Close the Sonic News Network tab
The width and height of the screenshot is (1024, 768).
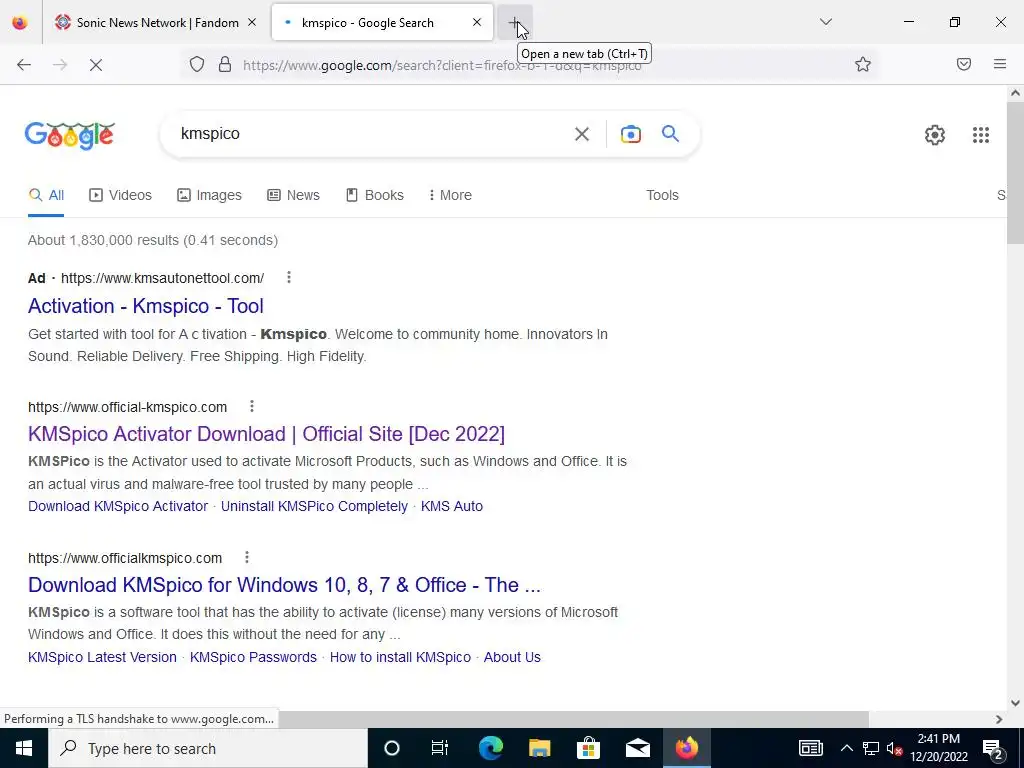(252, 22)
